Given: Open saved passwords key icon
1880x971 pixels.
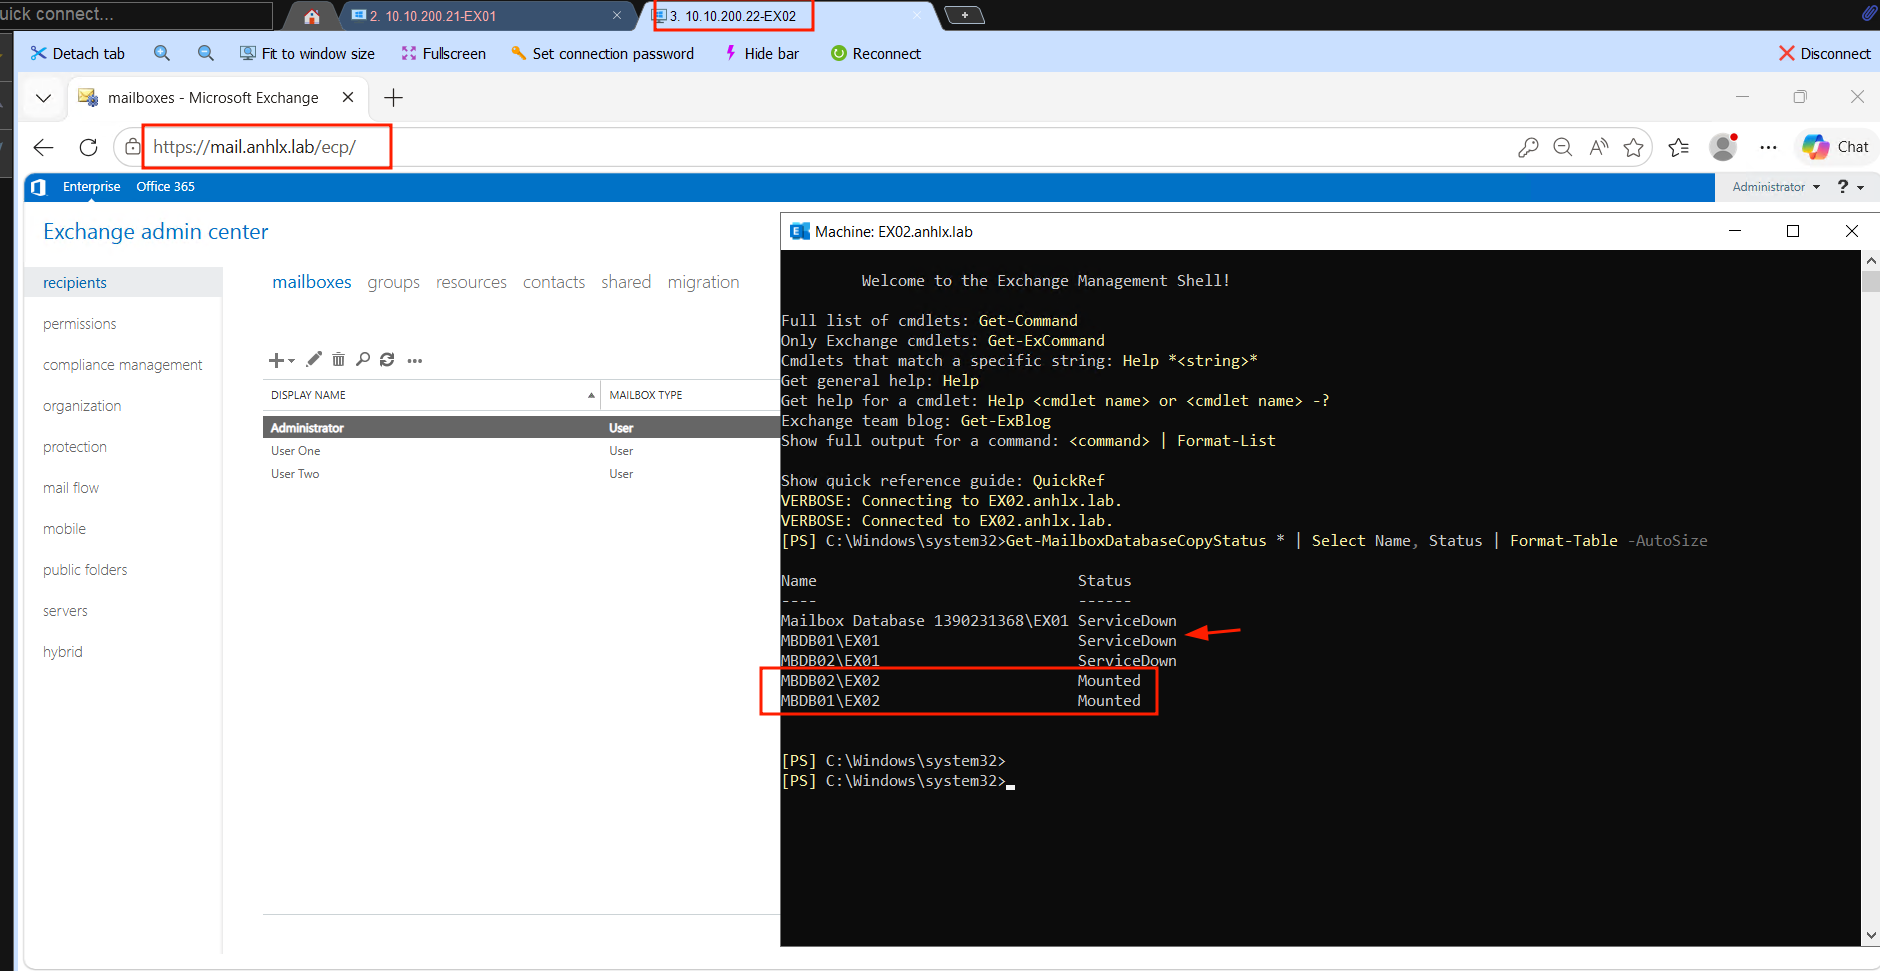Looking at the screenshot, I should pos(1528,148).
